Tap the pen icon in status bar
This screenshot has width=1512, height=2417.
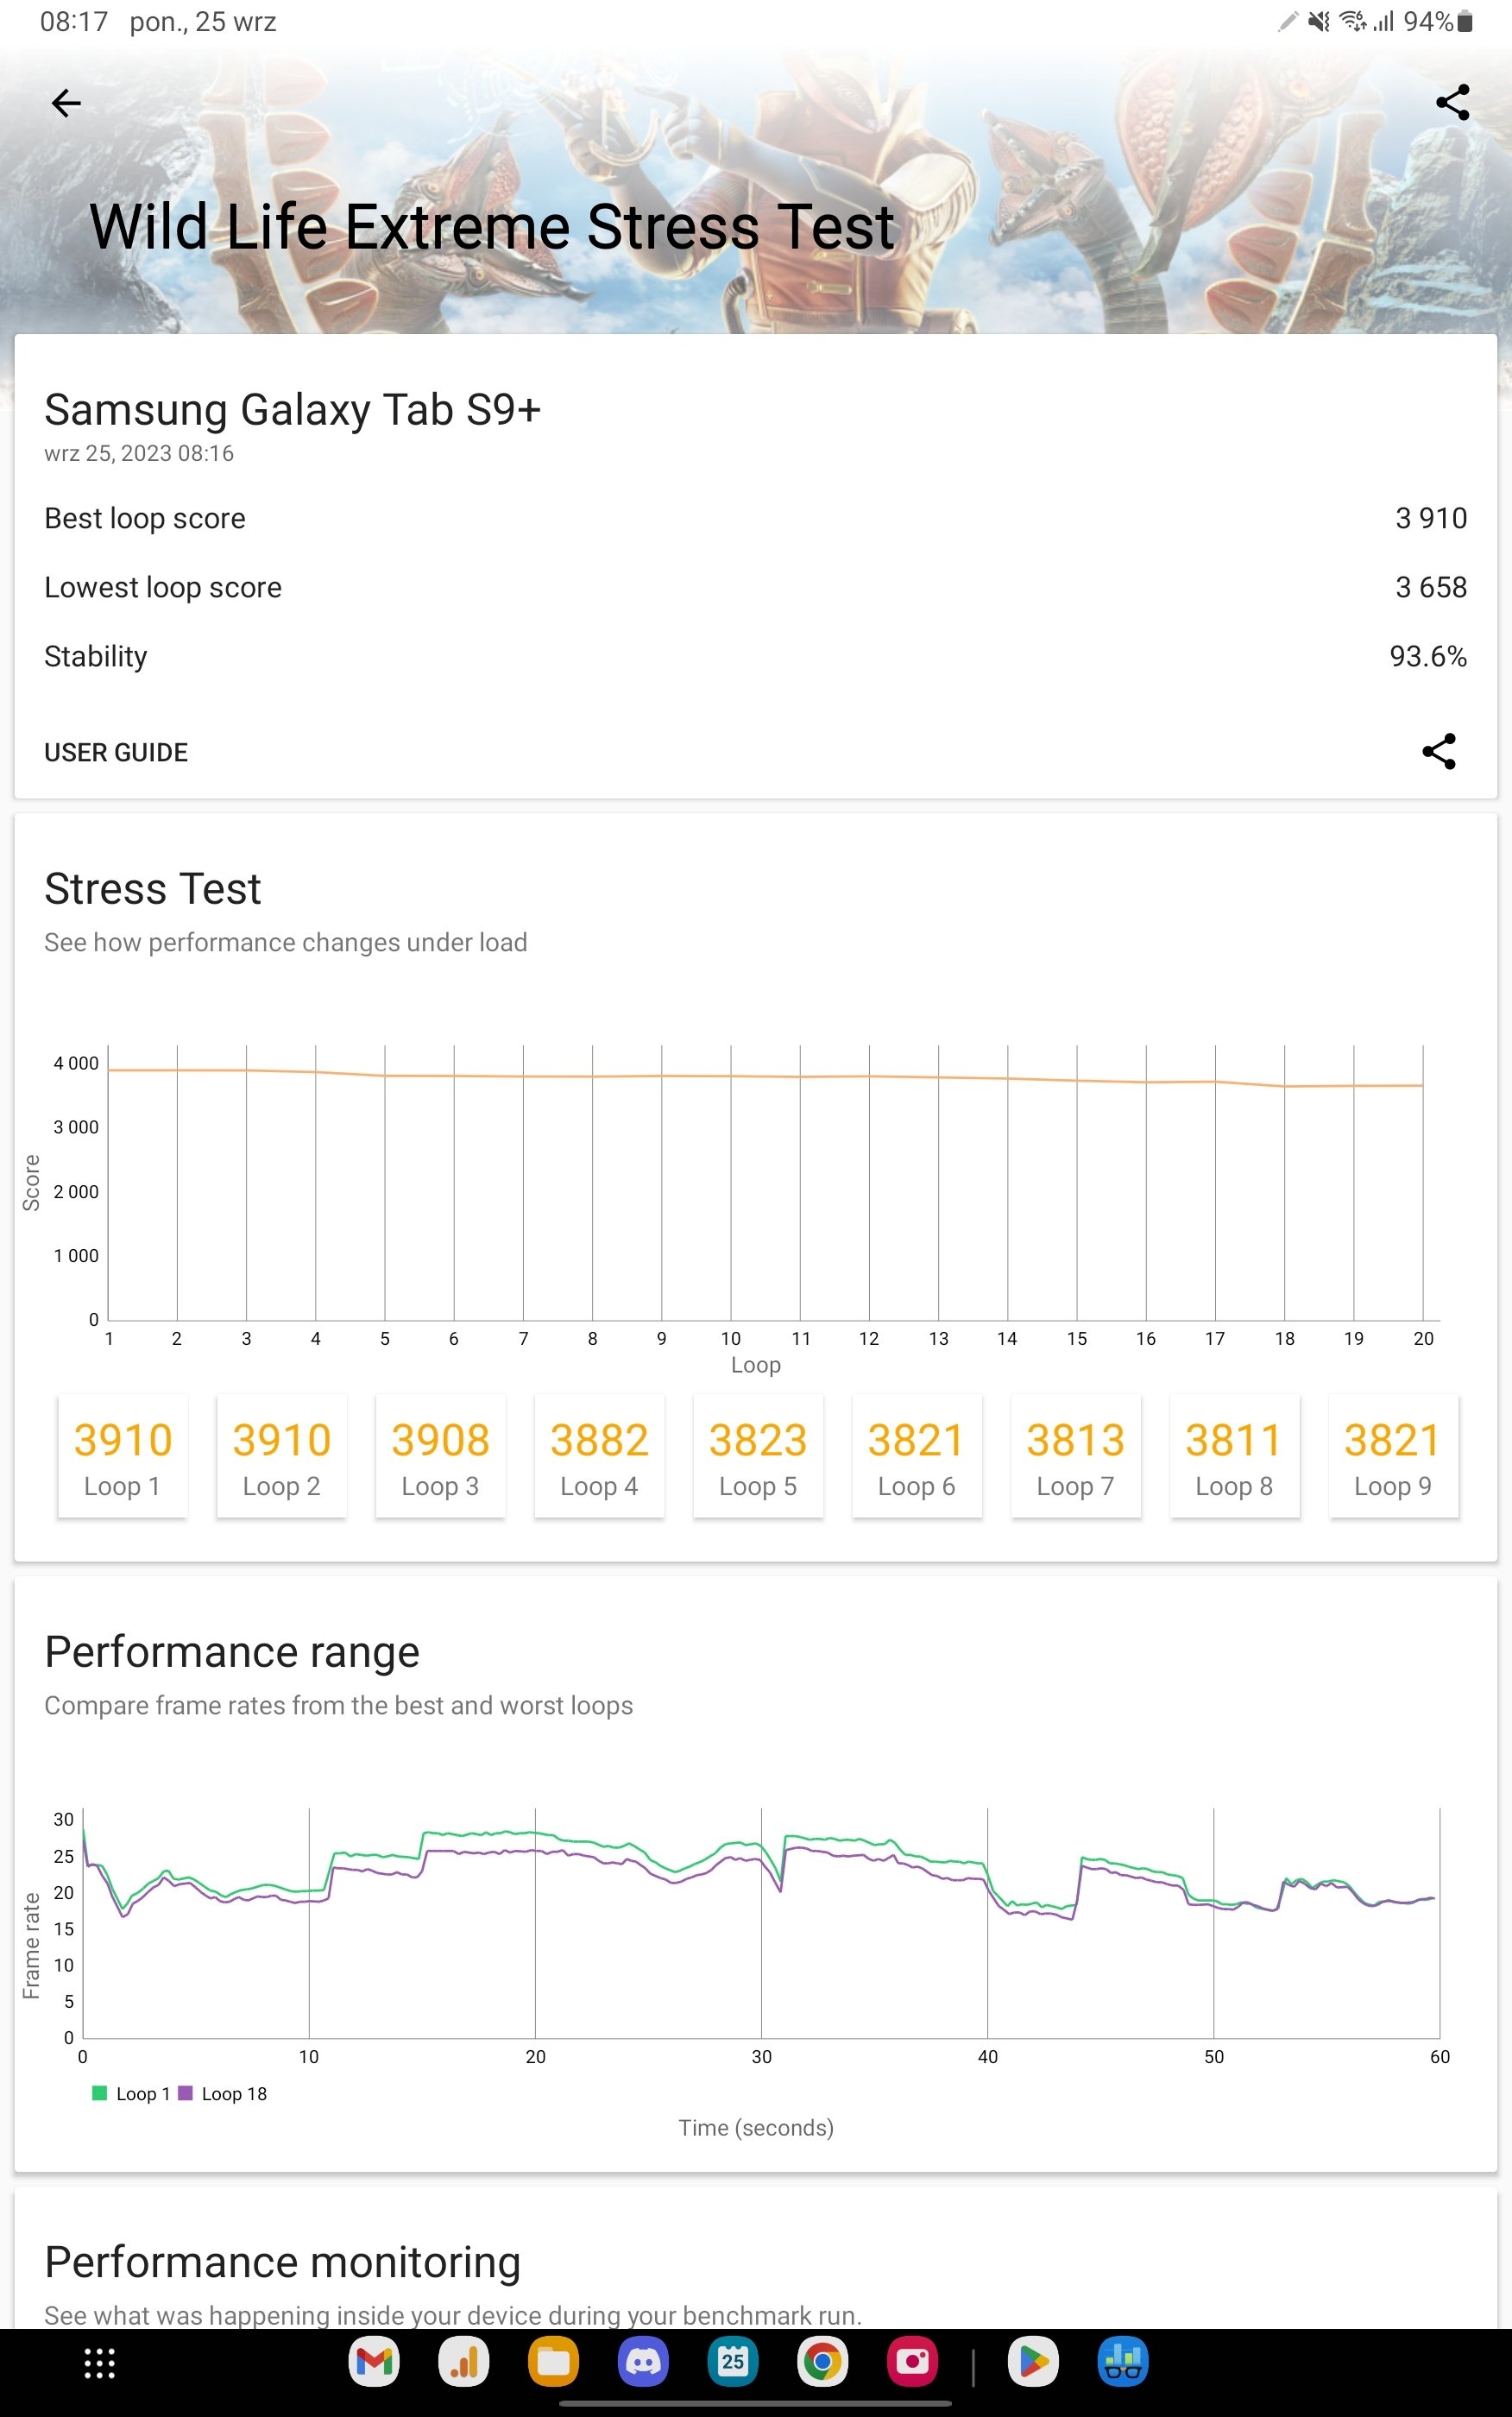pyautogui.click(x=1288, y=22)
